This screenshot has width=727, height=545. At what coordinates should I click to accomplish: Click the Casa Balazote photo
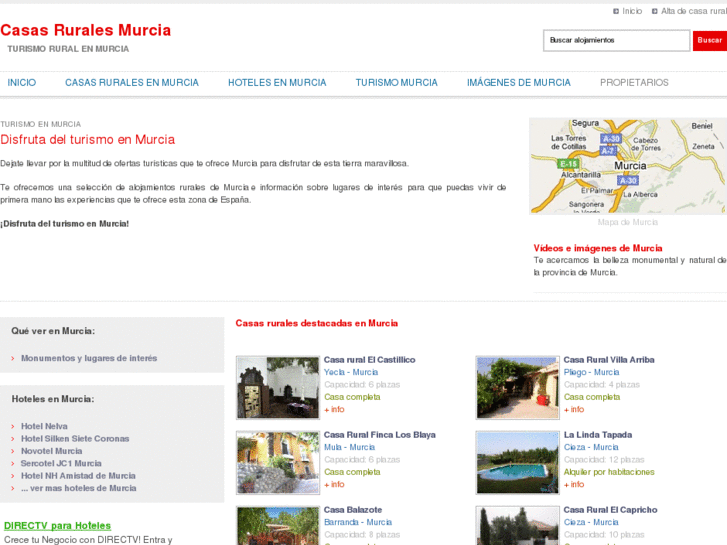[x=278, y=526]
